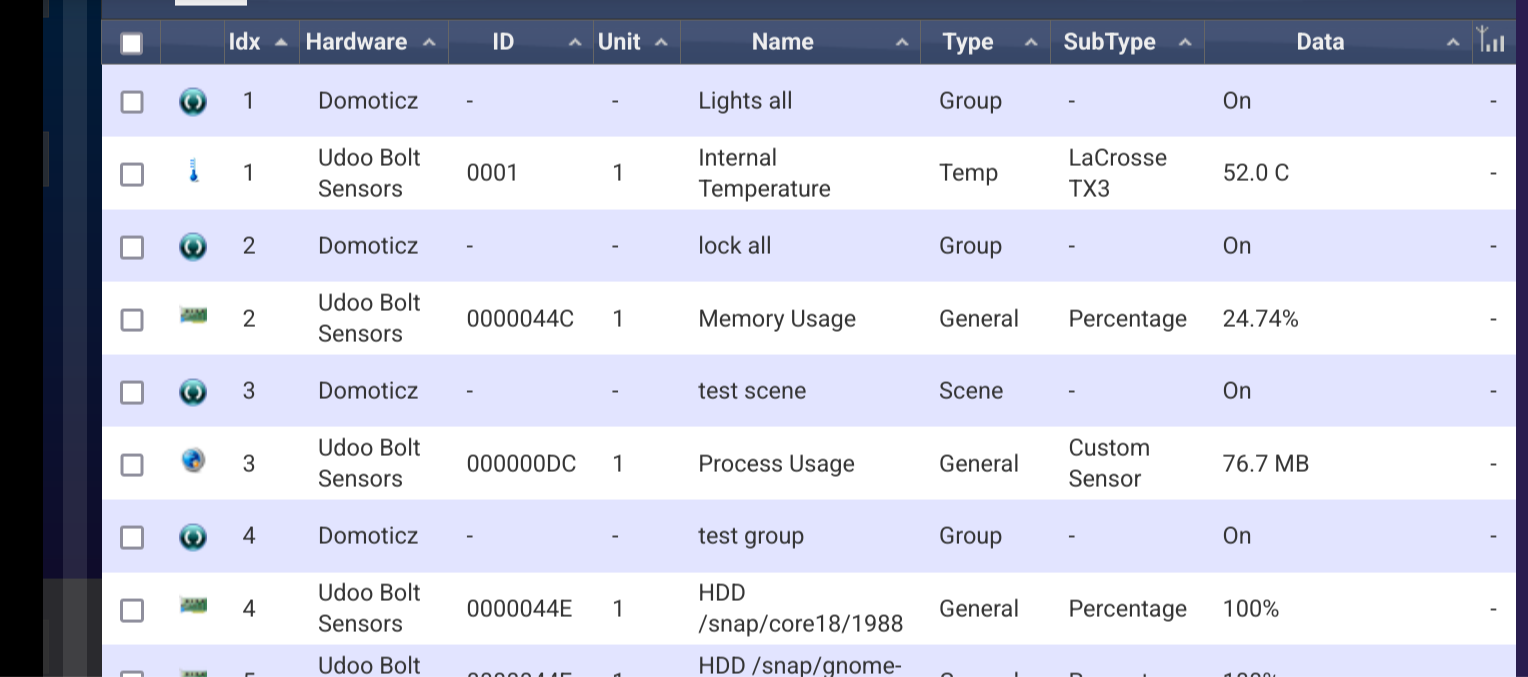The width and height of the screenshot is (1528, 677).
Task: Select the 'lock all' name cell
Action: 735,246
